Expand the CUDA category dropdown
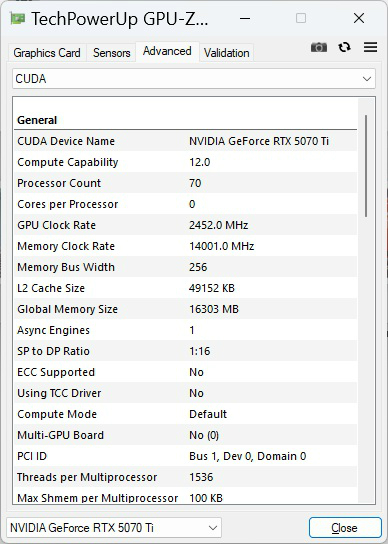The image size is (388, 544). [x=194, y=79]
